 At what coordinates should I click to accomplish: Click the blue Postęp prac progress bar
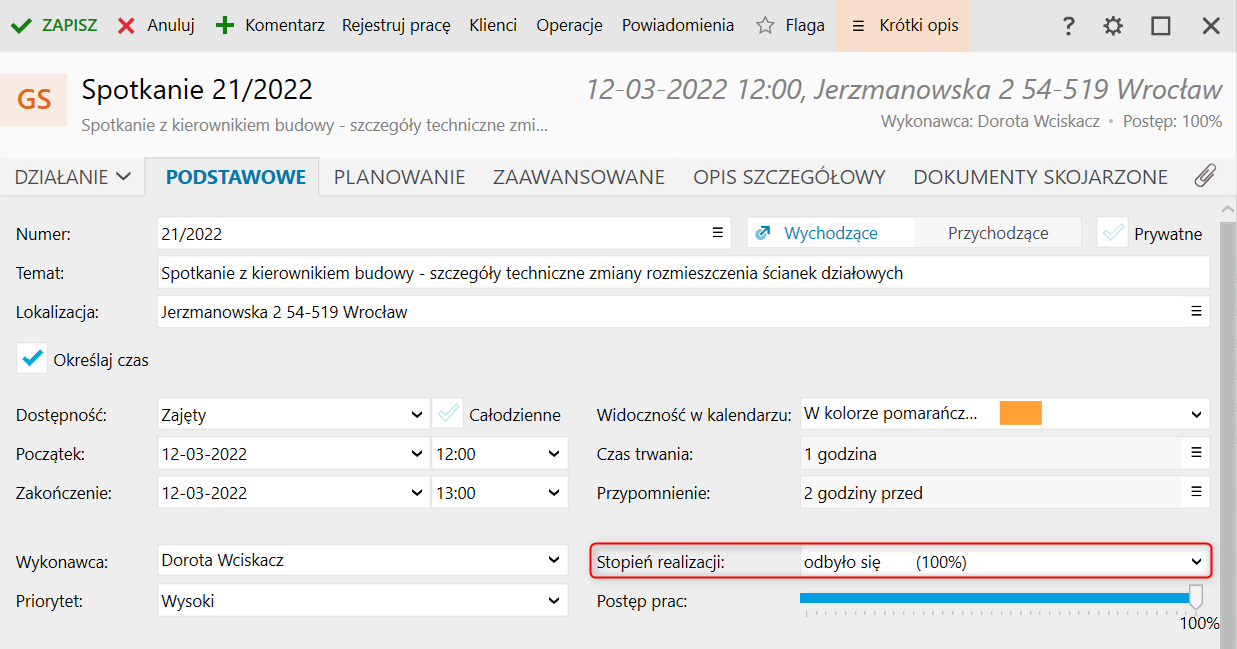click(x=994, y=598)
